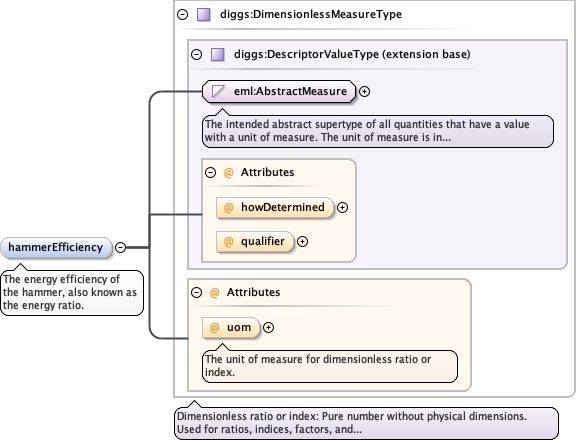Expand the howDetermined attribute

pos(343,208)
